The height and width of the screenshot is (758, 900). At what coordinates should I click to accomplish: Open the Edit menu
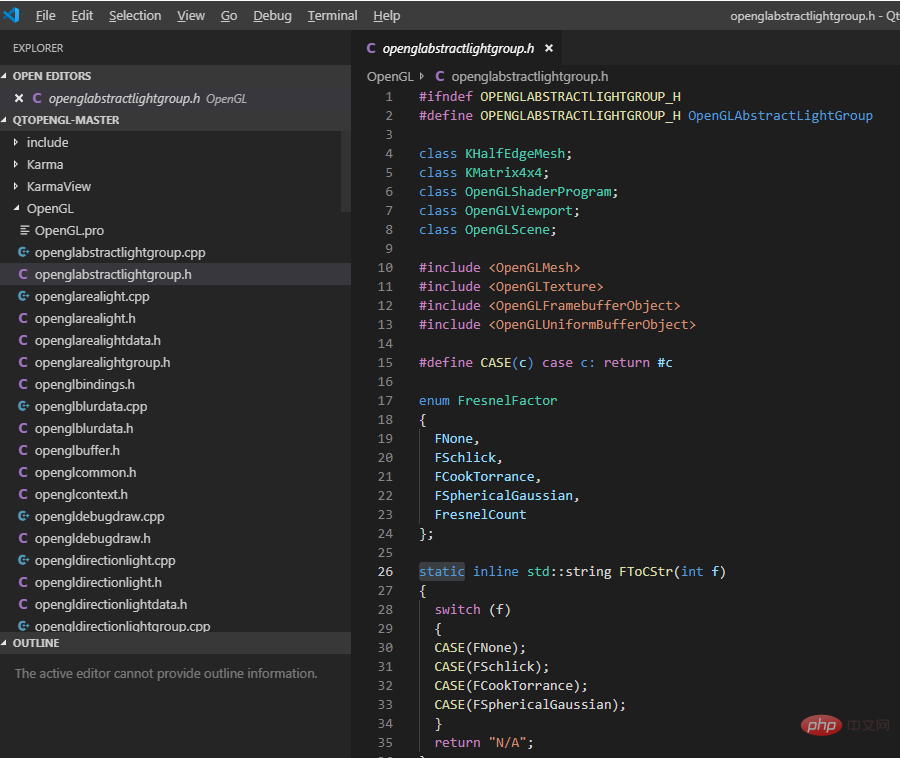coord(82,15)
